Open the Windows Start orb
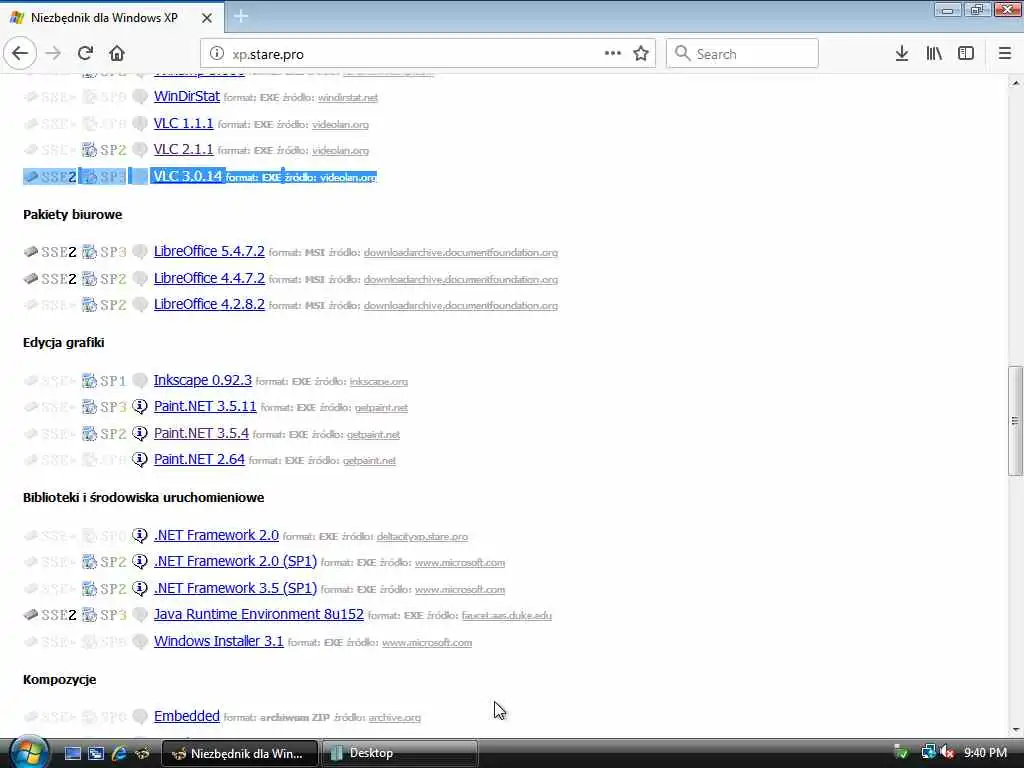 tap(28, 752)
